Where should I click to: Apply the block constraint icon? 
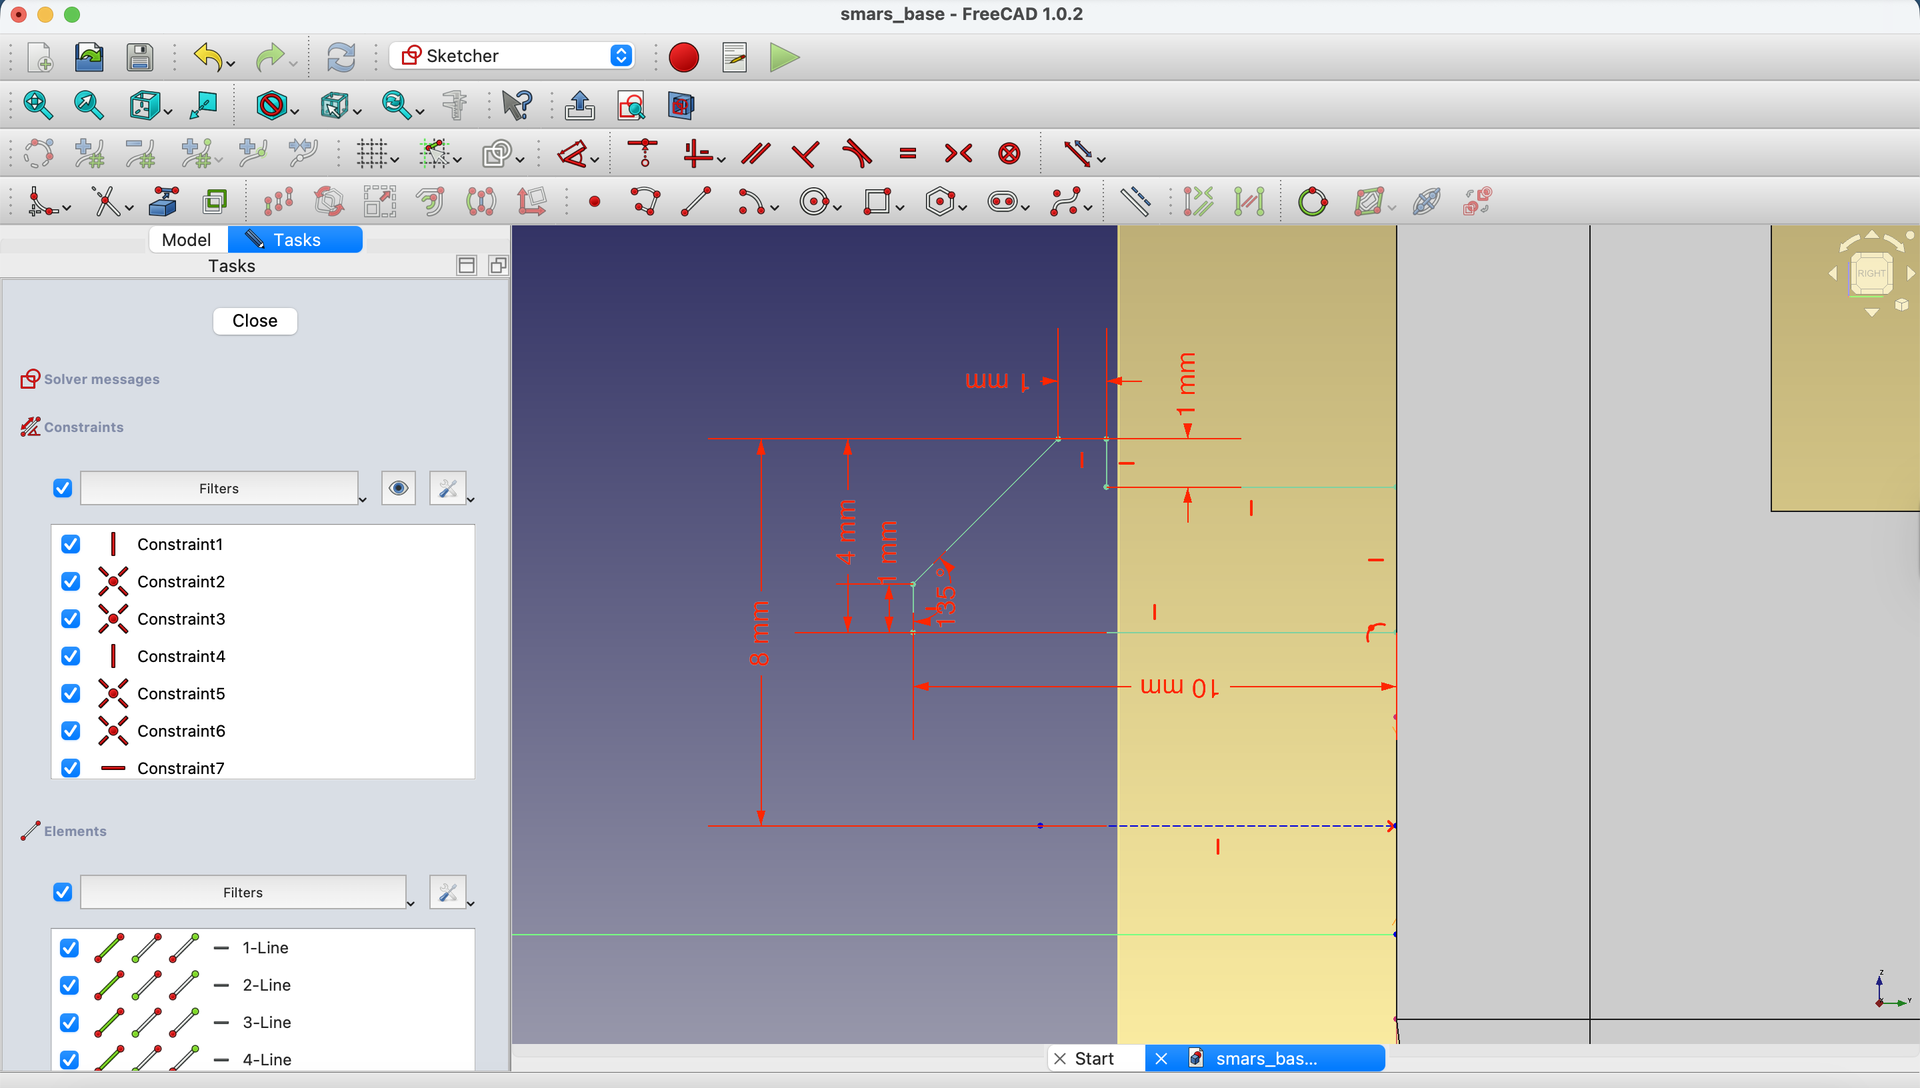tap(1010, 153)
